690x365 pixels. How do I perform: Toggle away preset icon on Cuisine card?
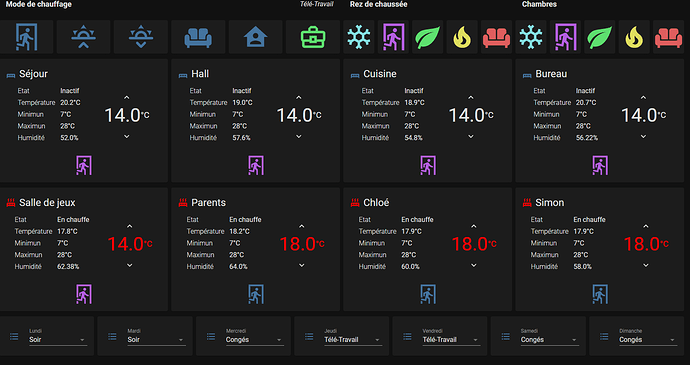[x=428, y=166]
